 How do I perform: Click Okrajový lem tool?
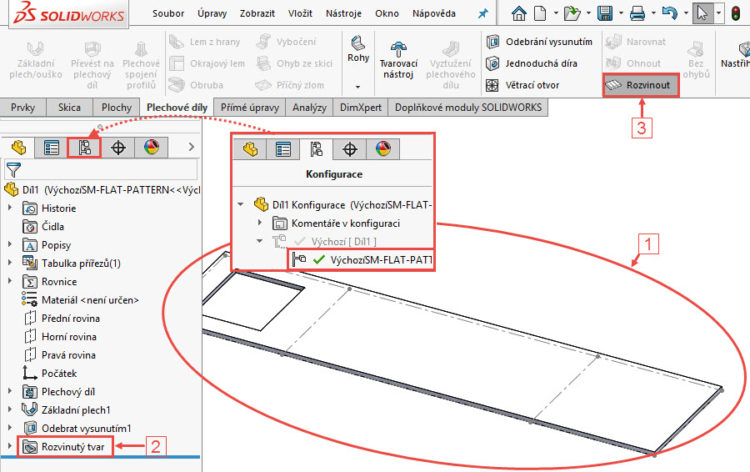pyautogui.click(x=207, y=63)
